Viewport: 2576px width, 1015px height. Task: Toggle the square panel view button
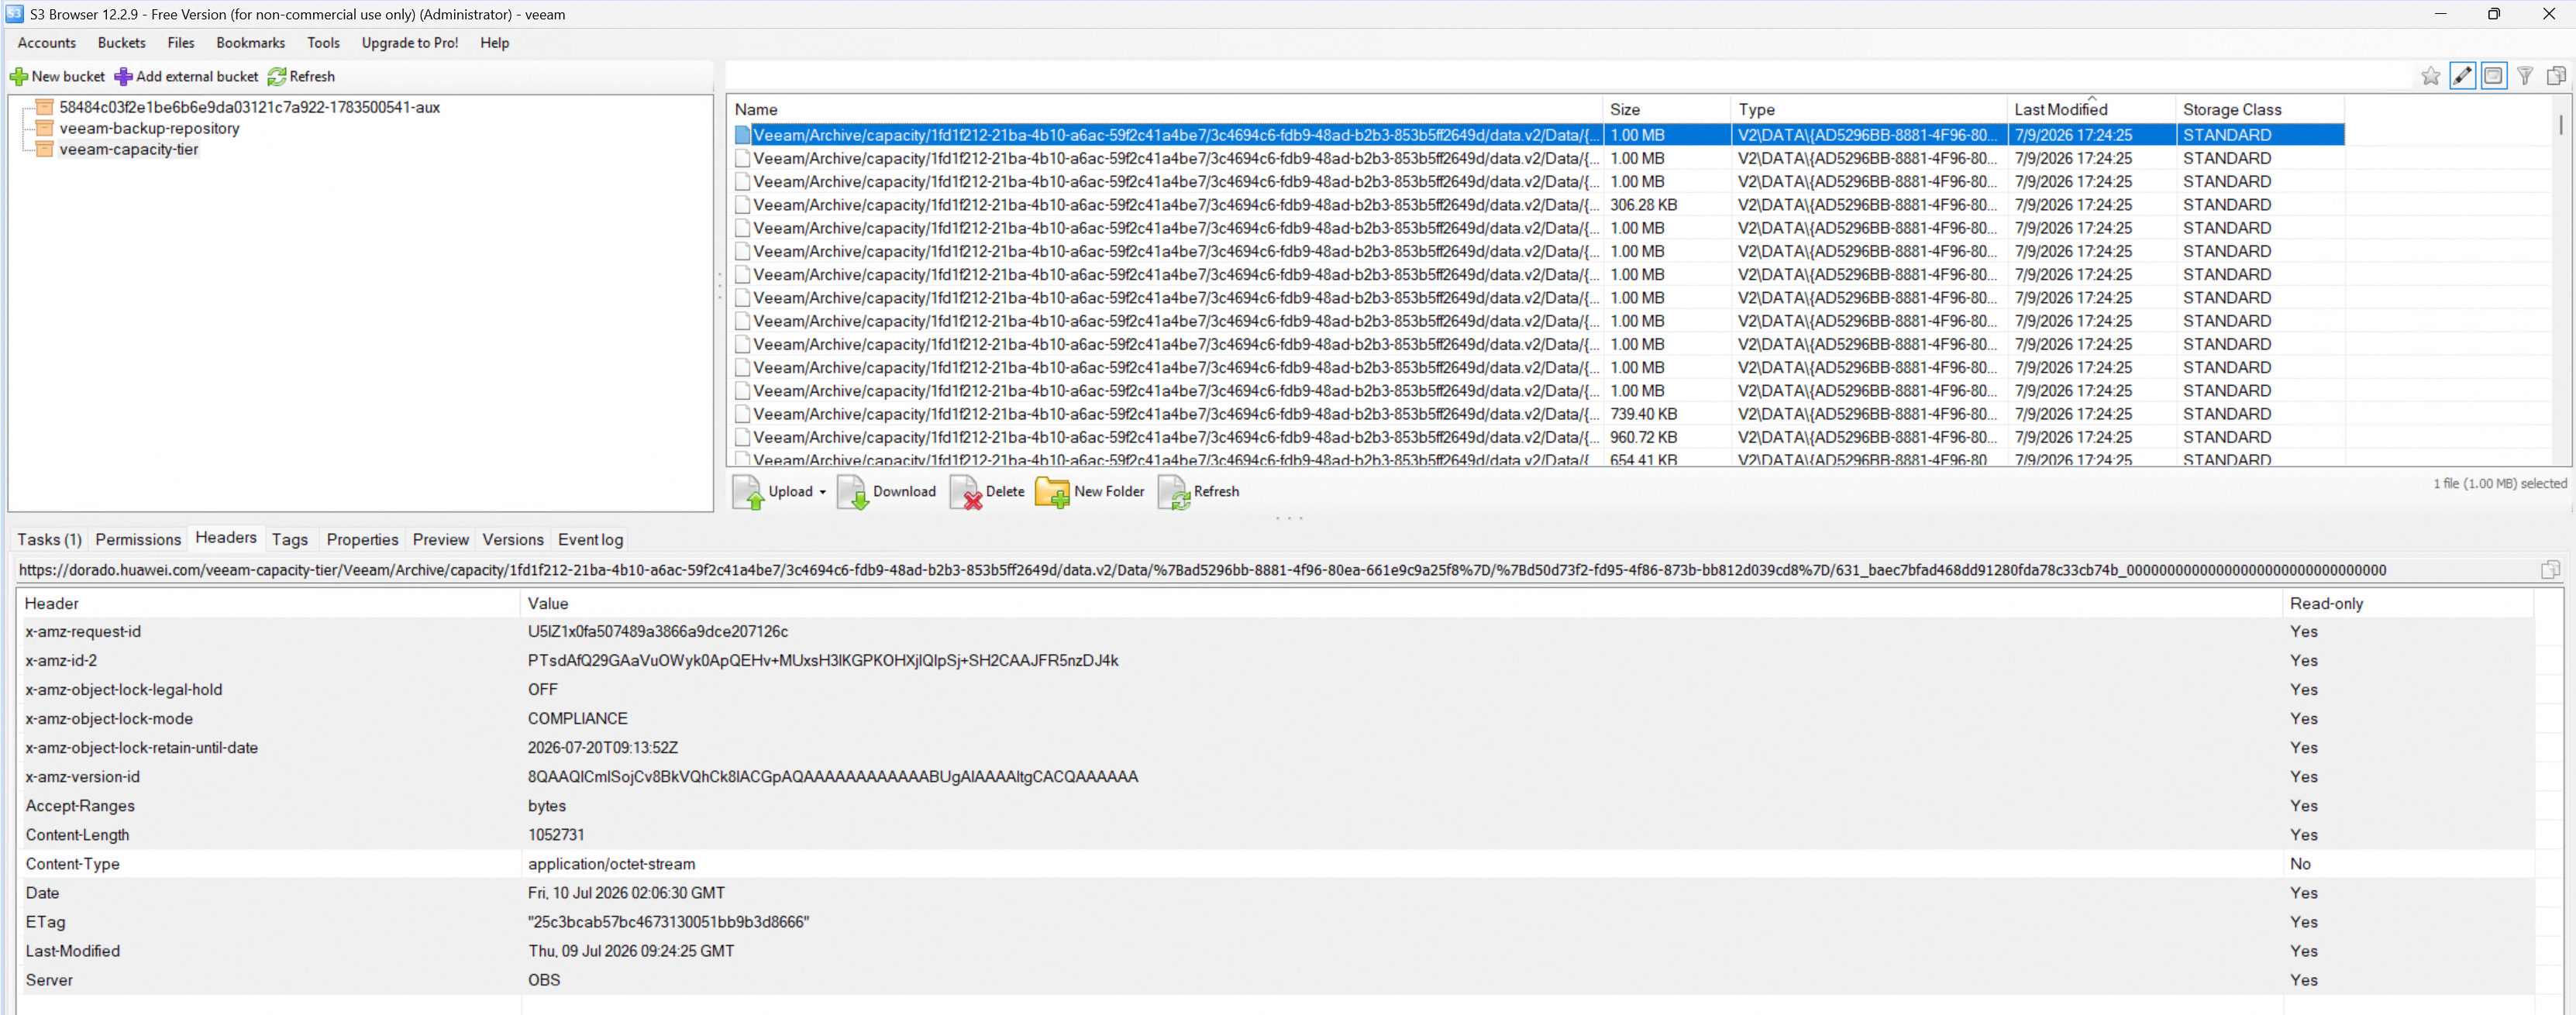coord(2494,76)
